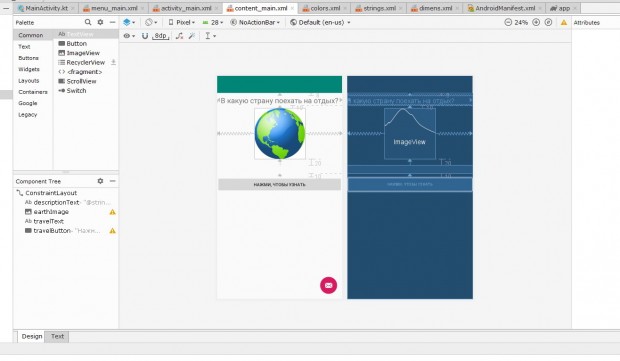
Task: Select the Widgets palette category
Action: [x=29, y=69]
